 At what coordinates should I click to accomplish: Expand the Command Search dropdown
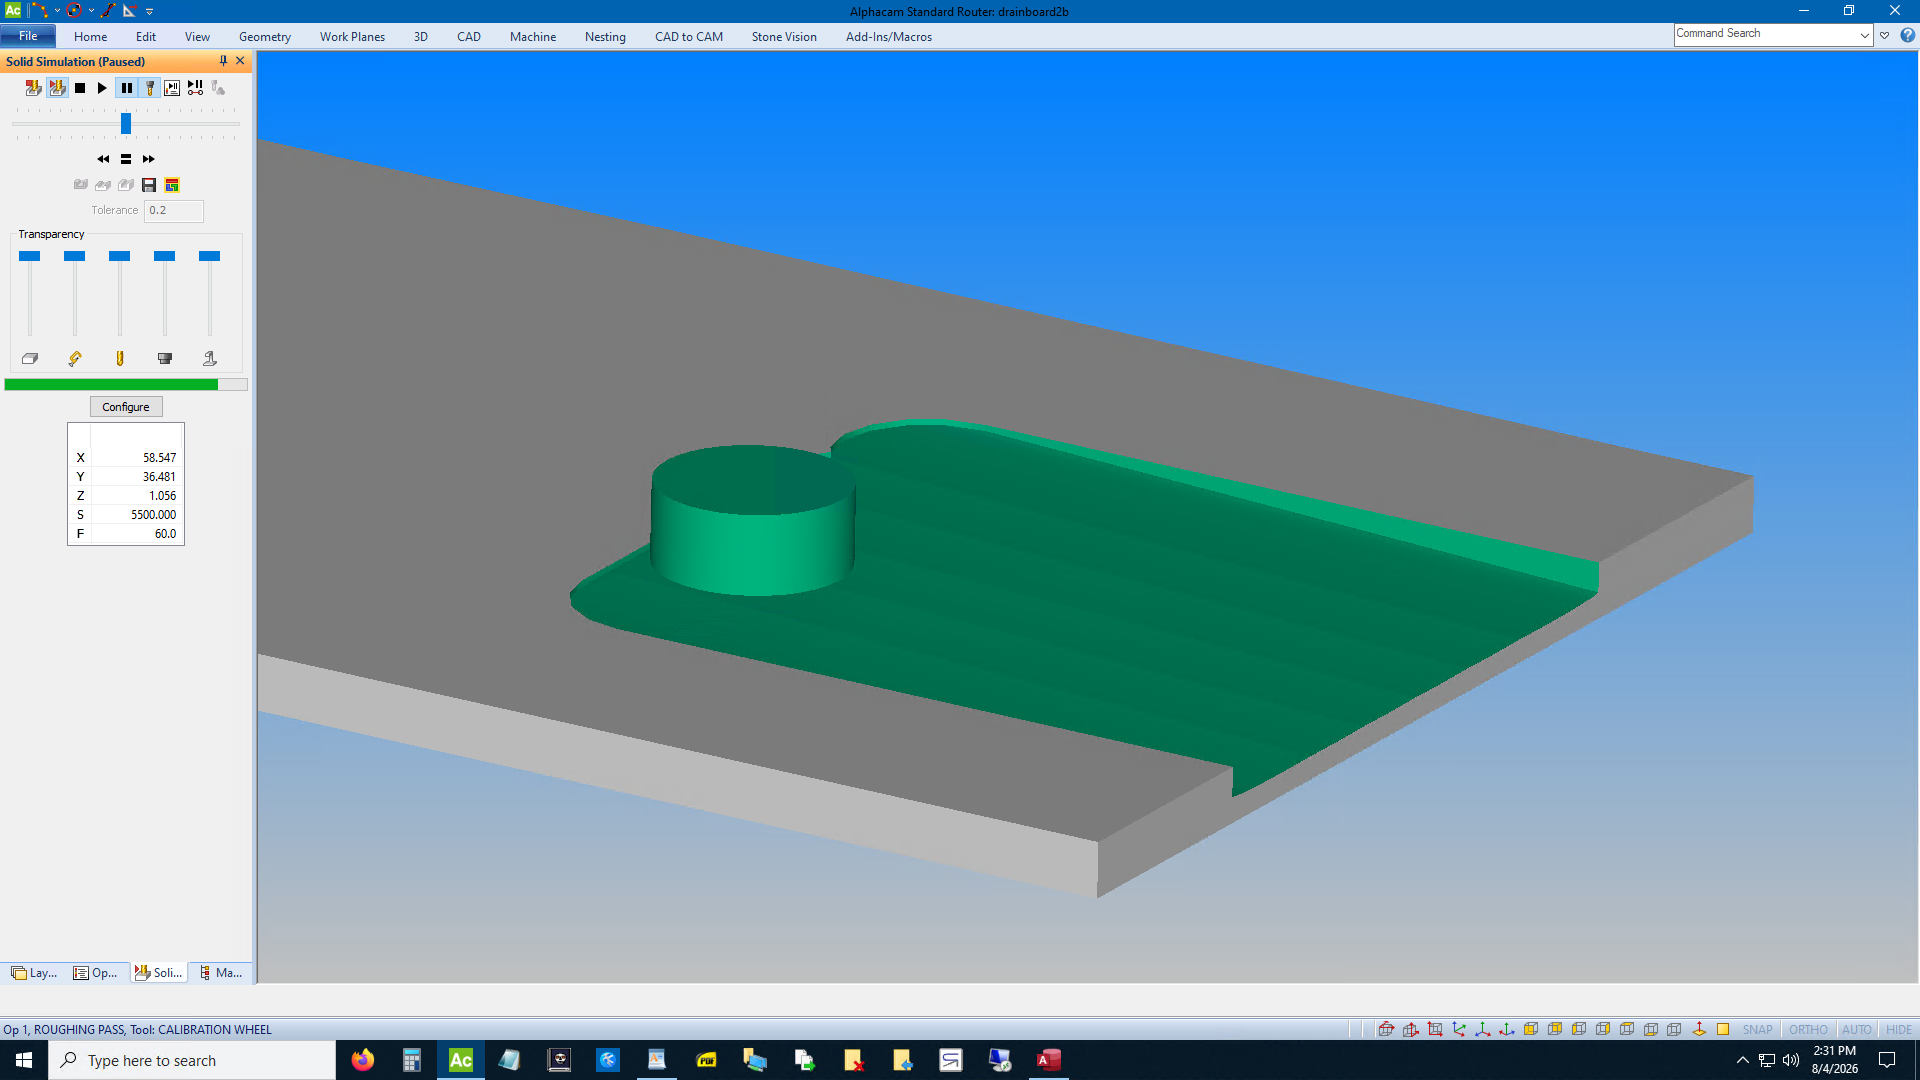click(x=1865, y=34)
